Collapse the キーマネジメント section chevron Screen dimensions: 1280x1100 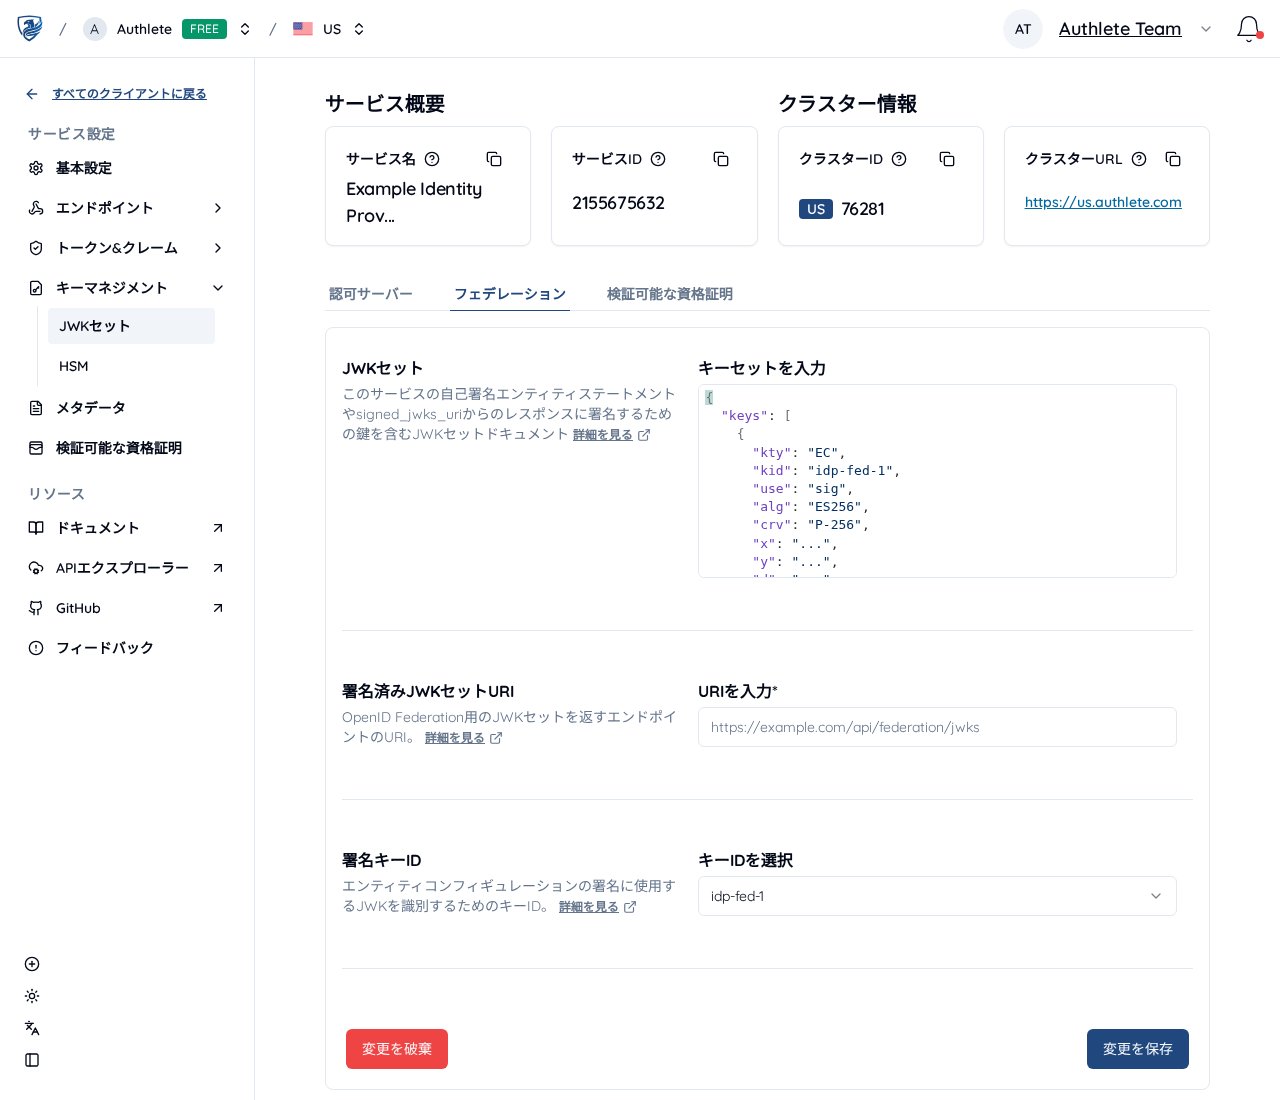218,288
